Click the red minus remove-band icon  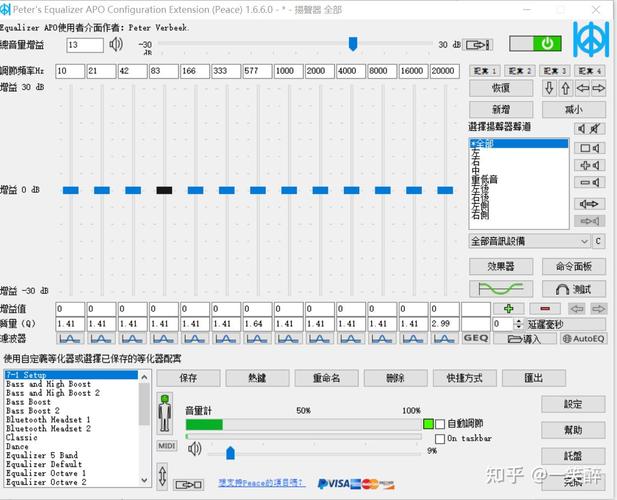545,309
